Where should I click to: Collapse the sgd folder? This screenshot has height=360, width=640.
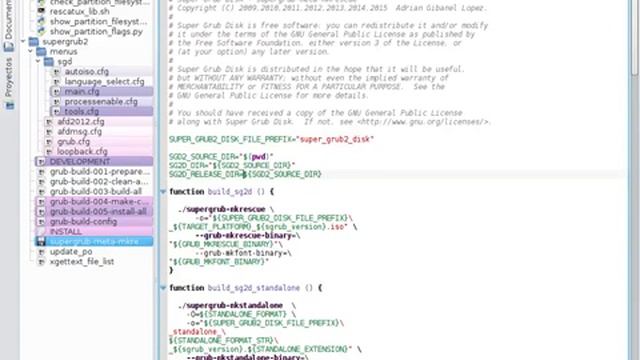click(x=38, y=61)
